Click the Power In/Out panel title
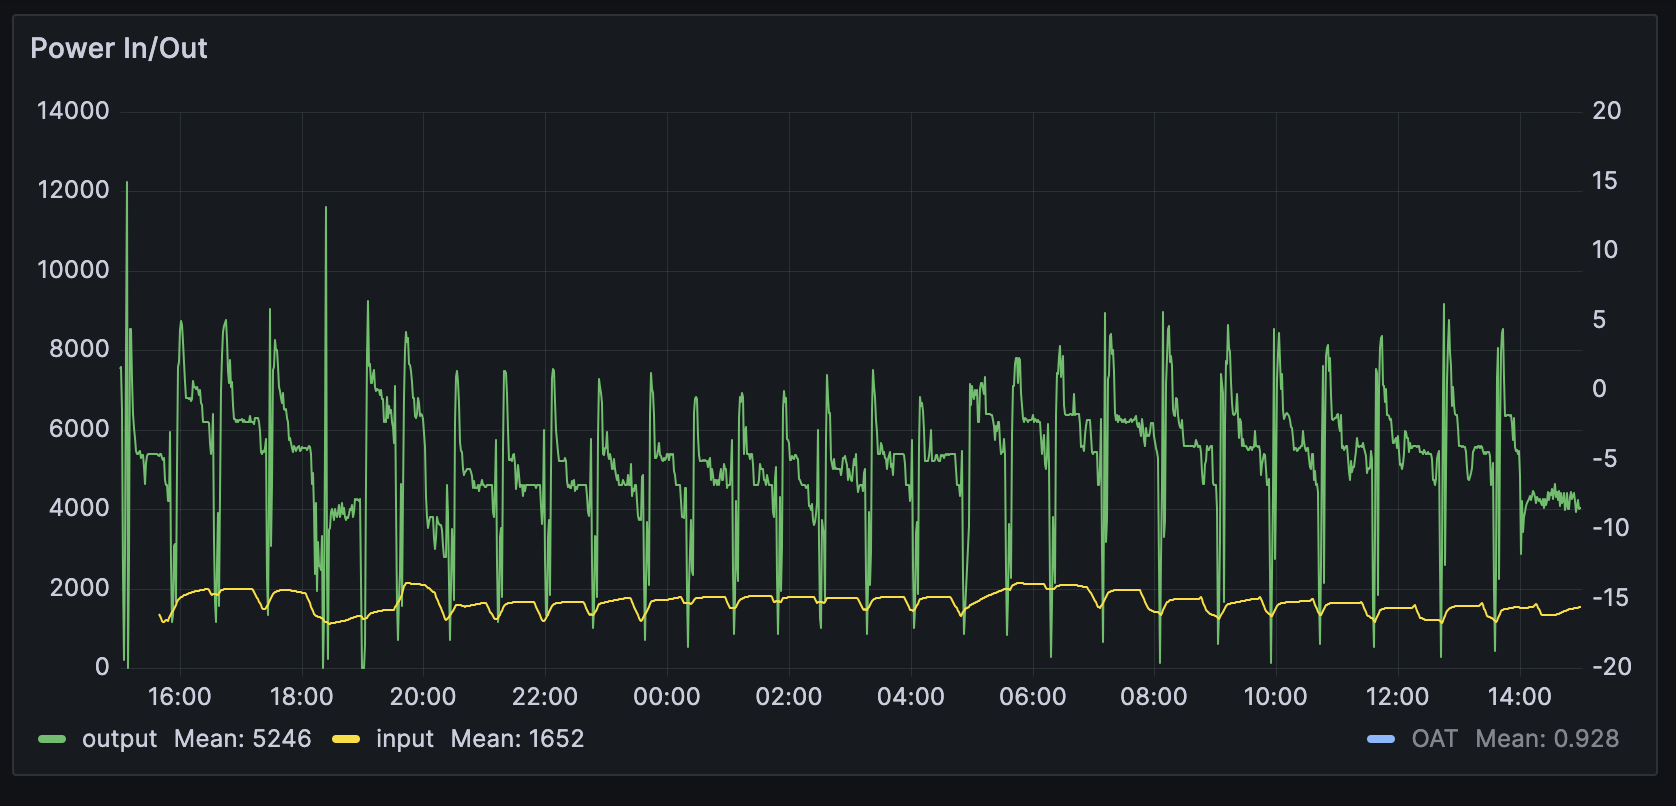This screenshot has height=806, width=1676. tap(119, 48)
